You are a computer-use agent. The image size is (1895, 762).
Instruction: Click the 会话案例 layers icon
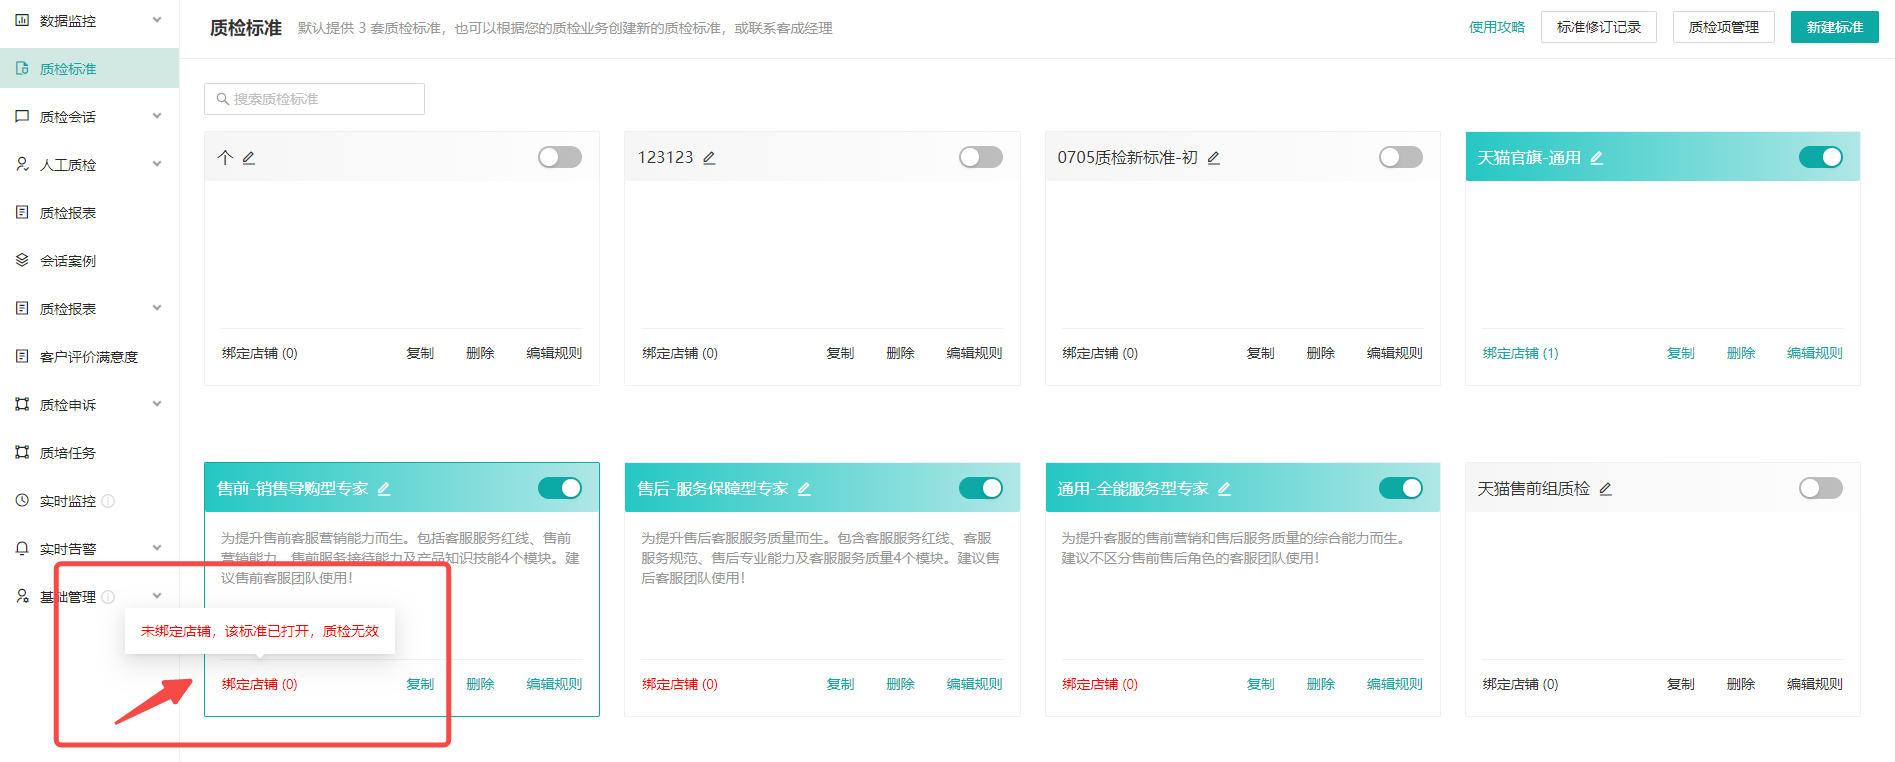(22, 260)
